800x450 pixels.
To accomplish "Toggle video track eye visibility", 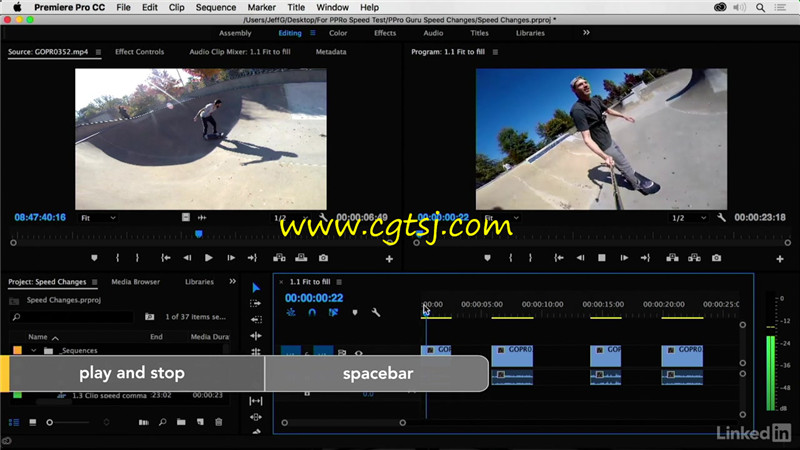I will pyautogui.click(x=359, y=353).
